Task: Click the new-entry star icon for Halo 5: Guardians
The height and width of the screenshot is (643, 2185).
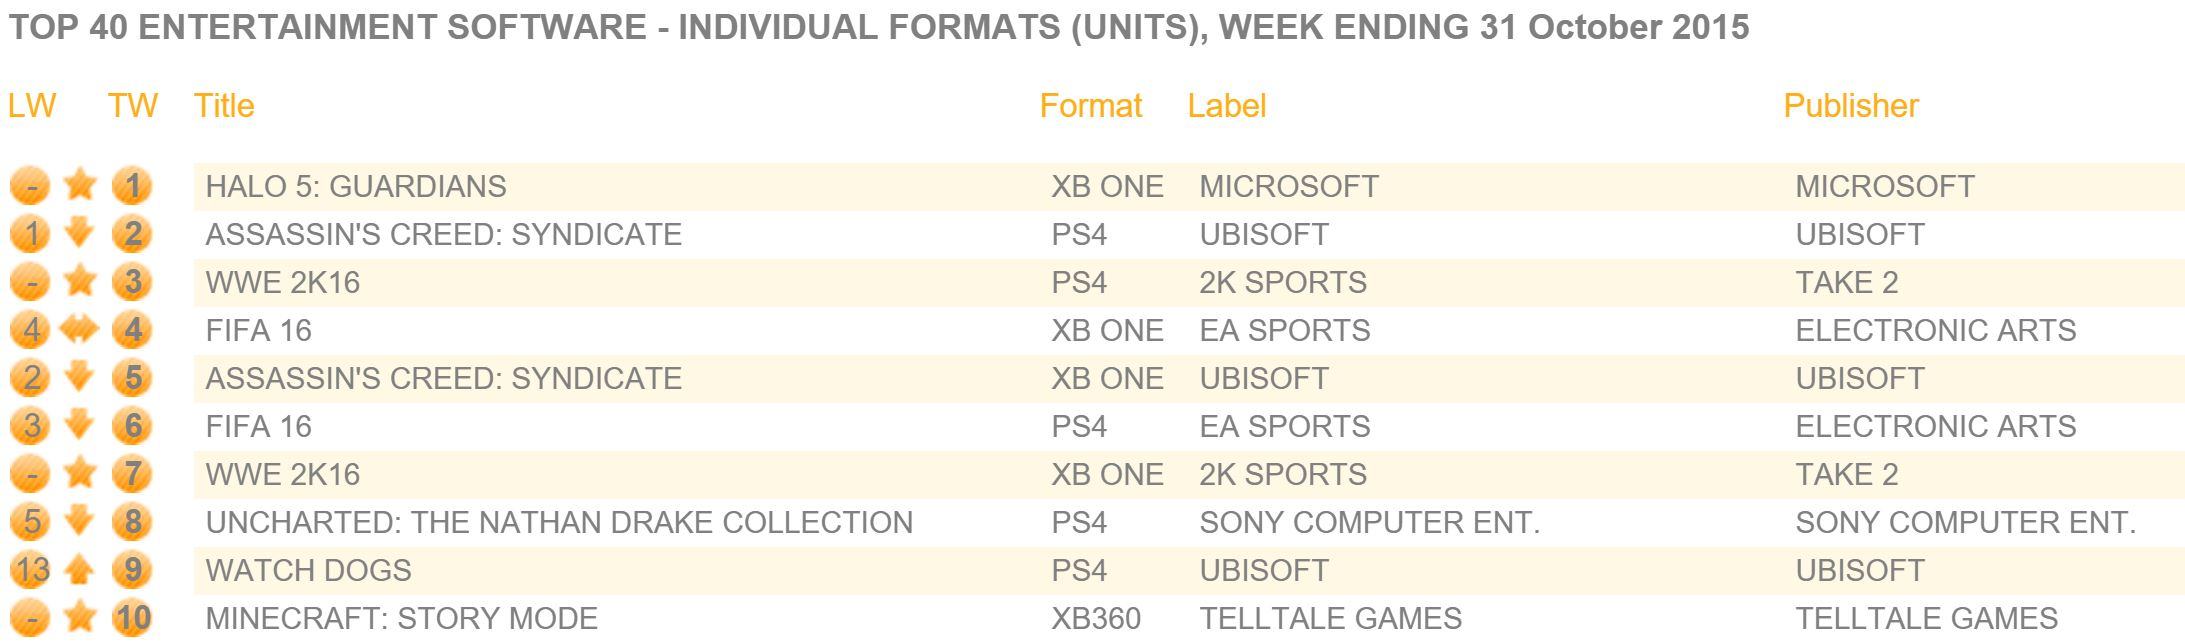Action: pos(80,185)
